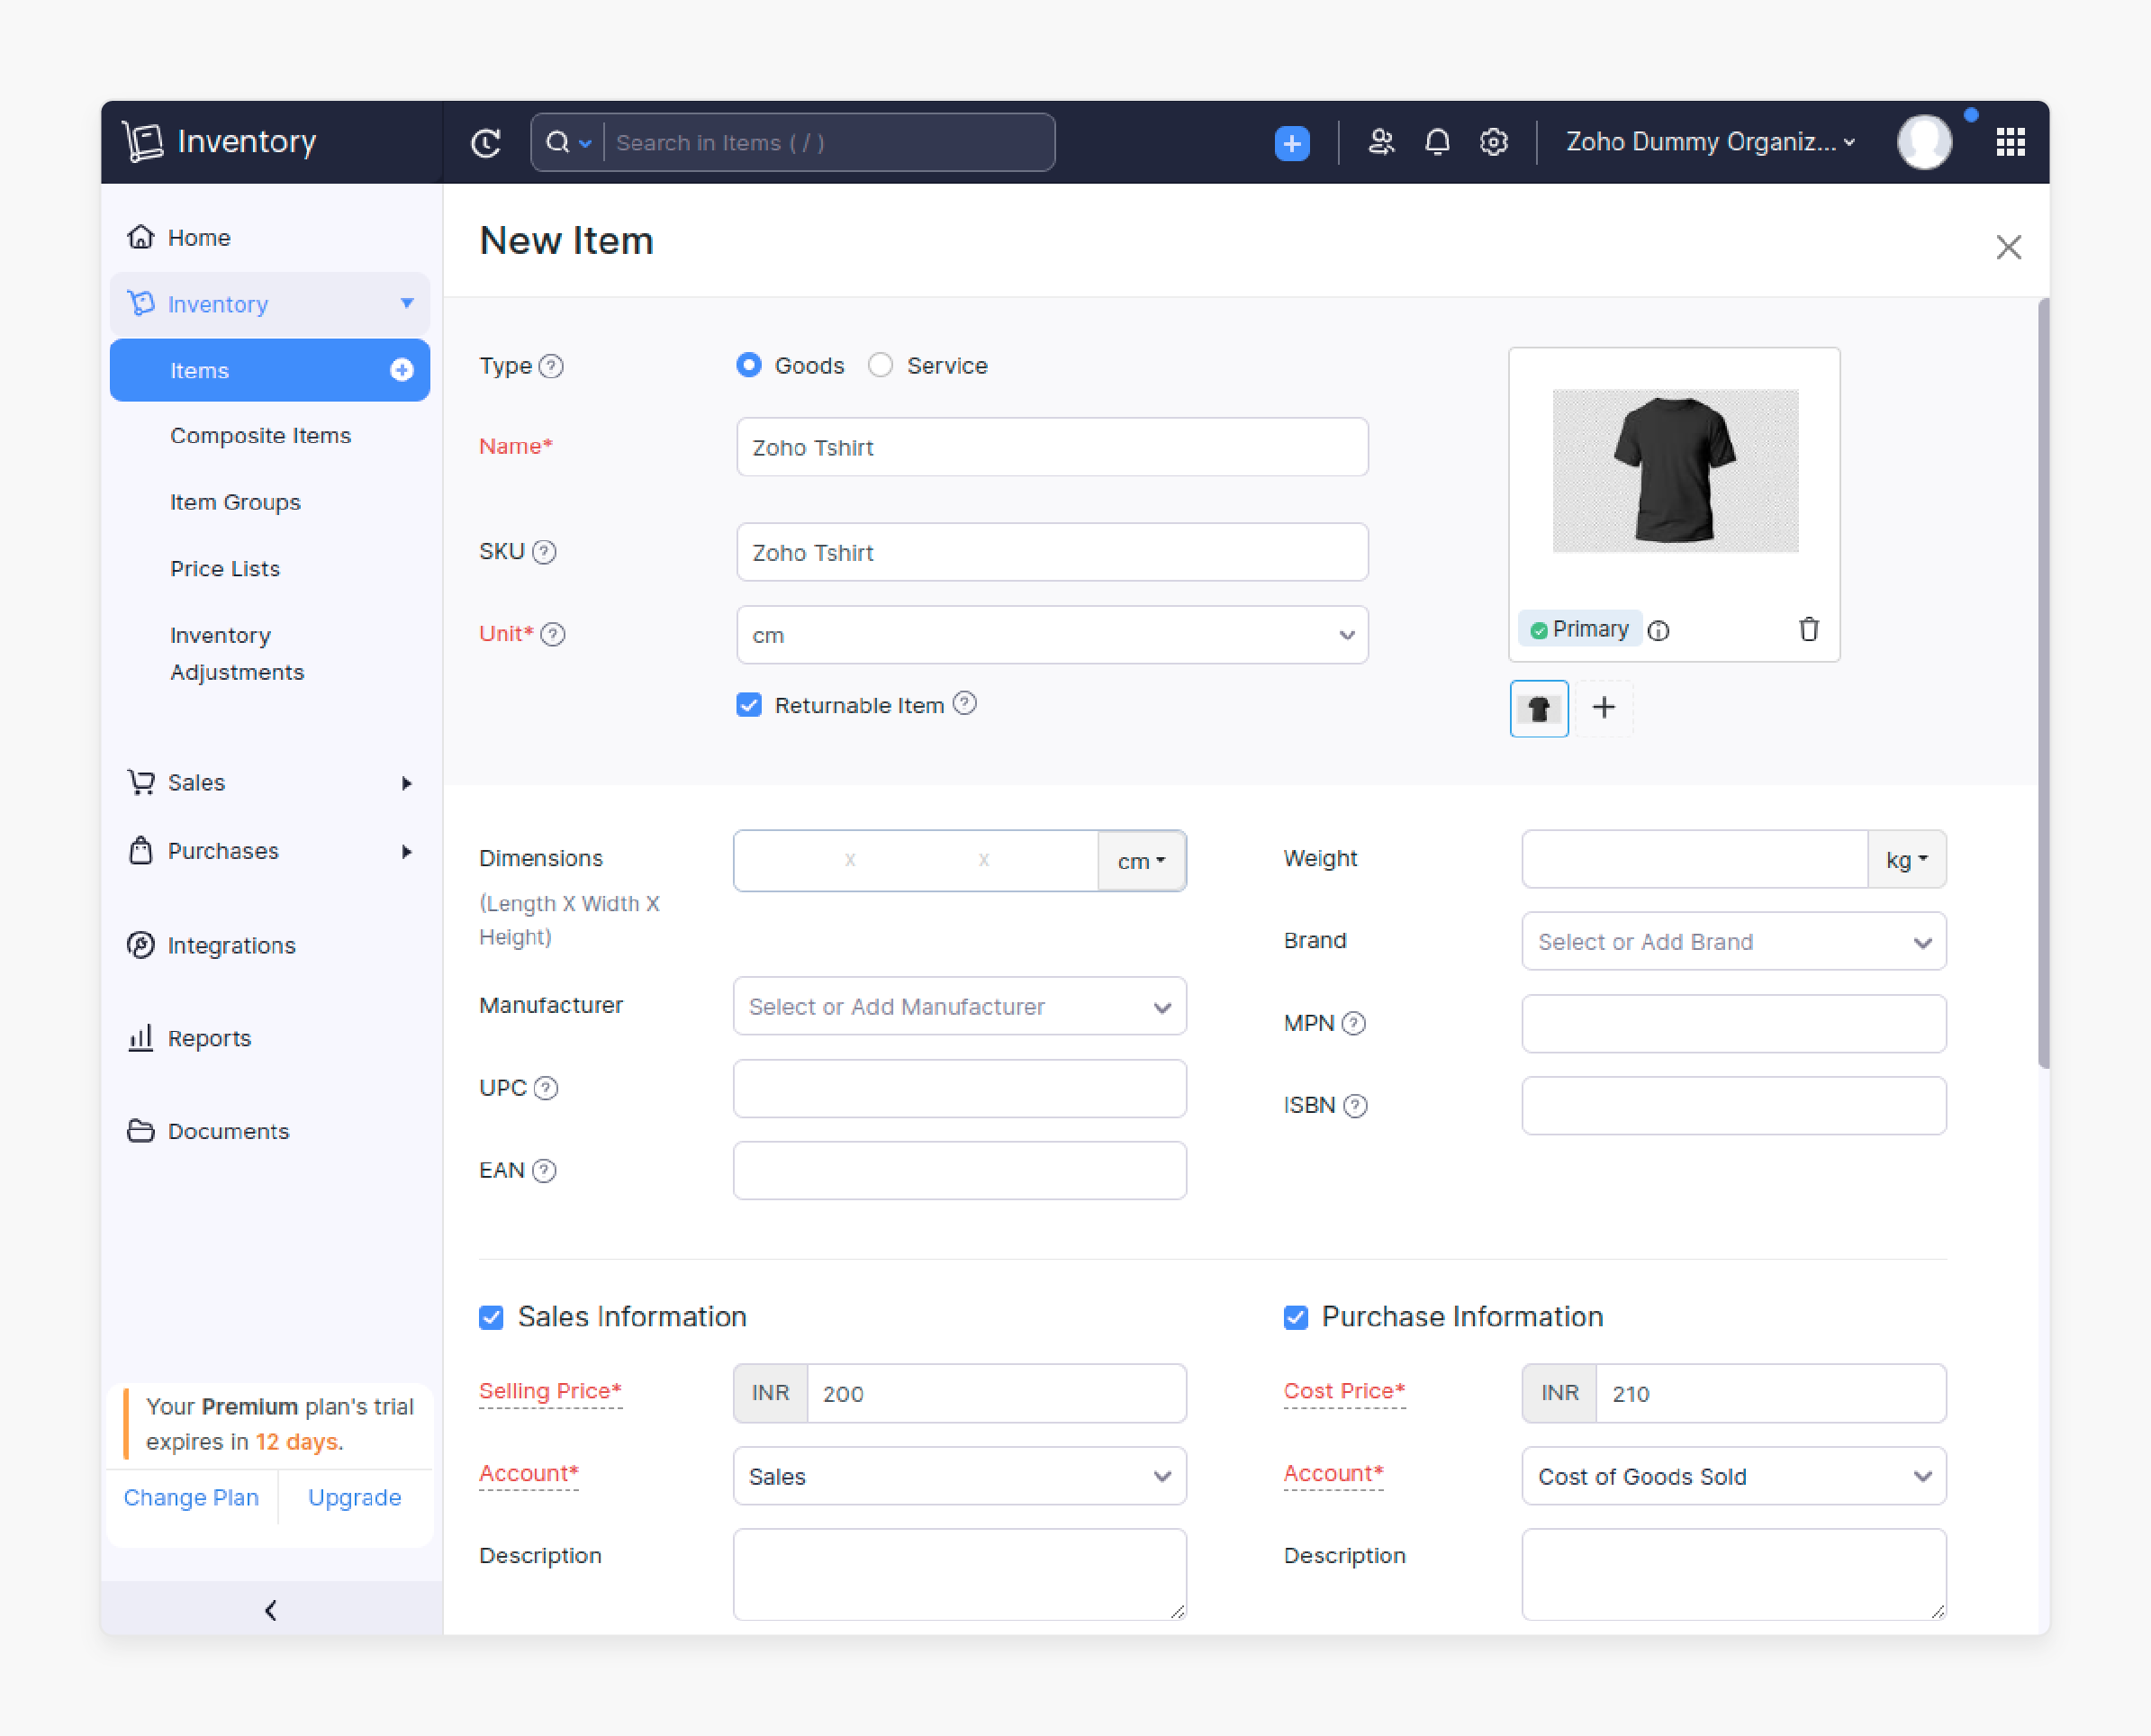Open the dimensions unit cm dropdown
Screen dimensions: 2151x1736
pyautogui.click(x=1141, y=861)
